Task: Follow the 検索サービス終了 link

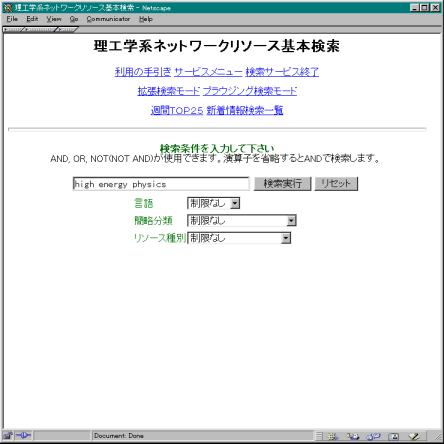Action: 282,72
